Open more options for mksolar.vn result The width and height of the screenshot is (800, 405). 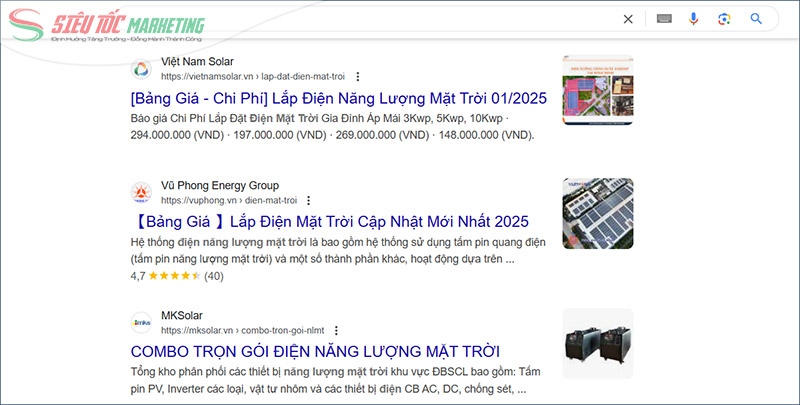click(x=336, y=331)
